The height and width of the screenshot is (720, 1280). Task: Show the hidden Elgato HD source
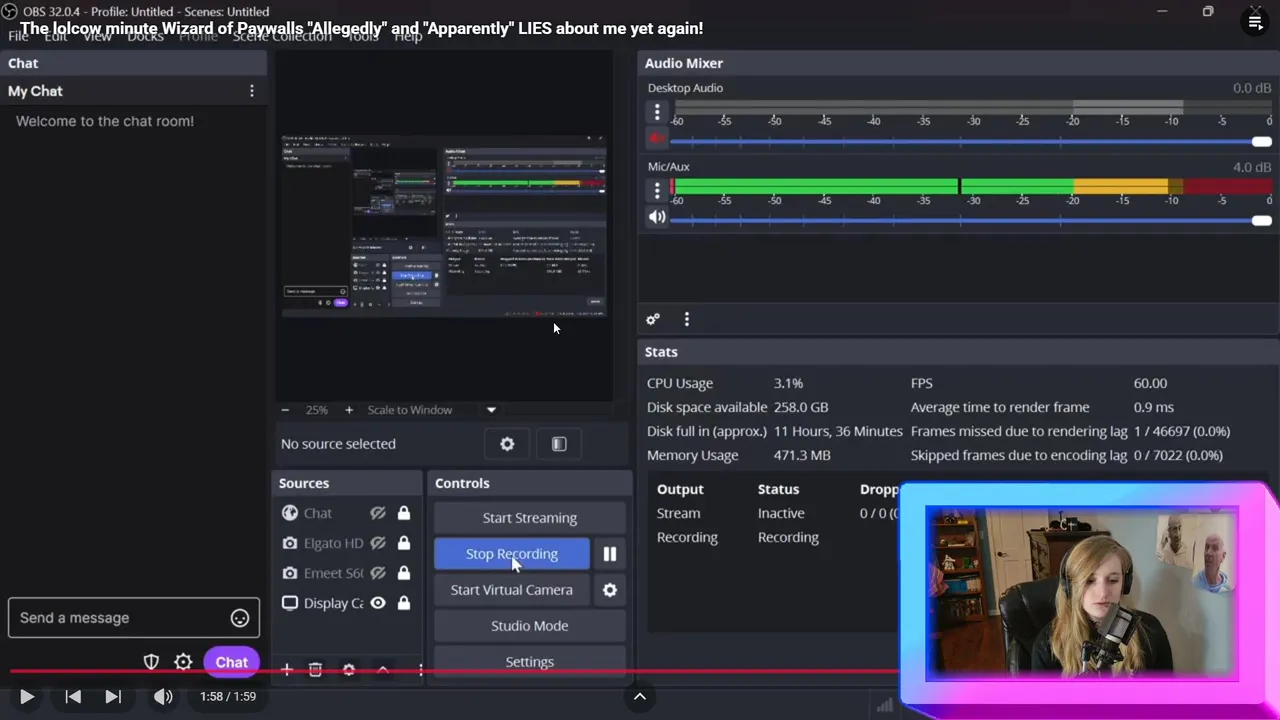click(378, 543)
